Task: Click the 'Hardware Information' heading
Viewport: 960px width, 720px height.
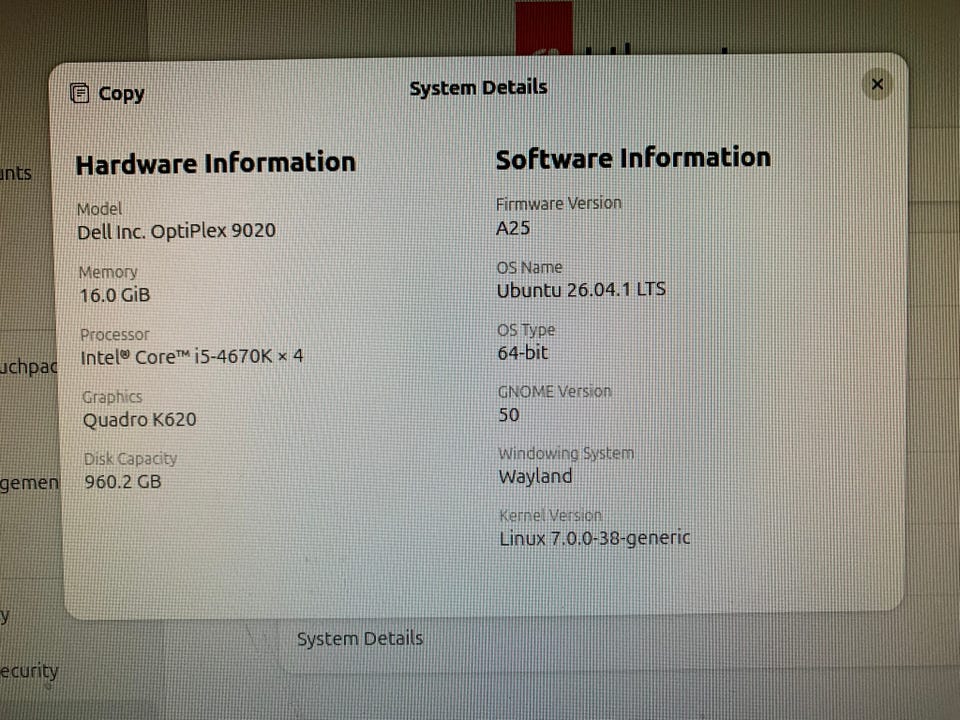Action: click(x=216, y=163)
